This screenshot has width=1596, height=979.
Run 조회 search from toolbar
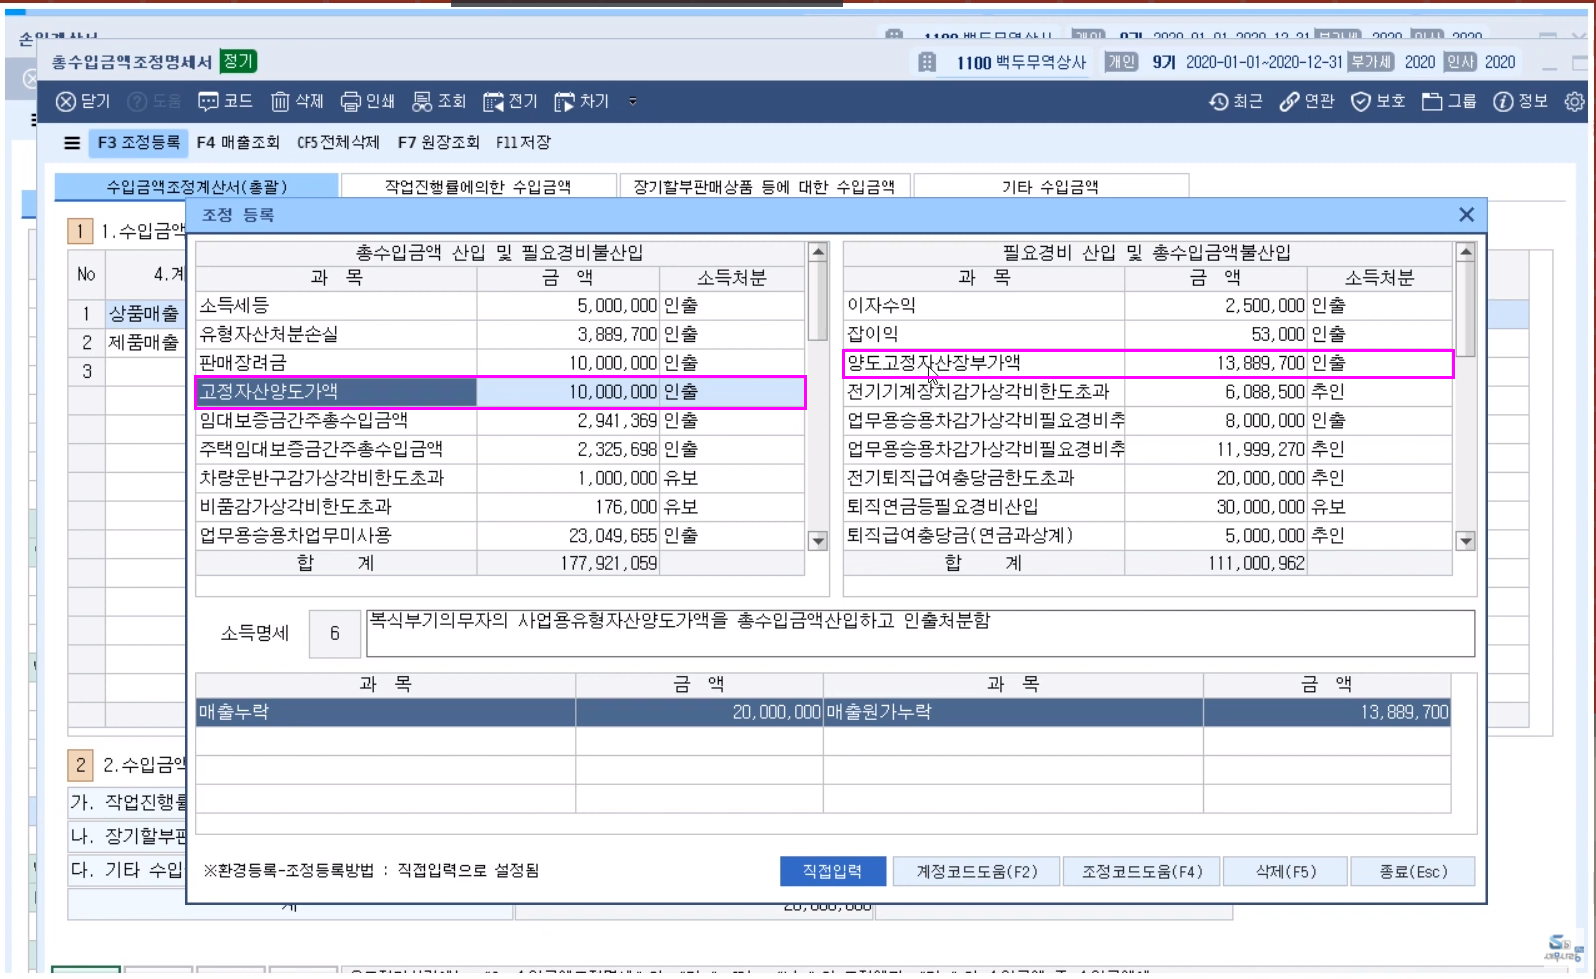coord(423,101)
